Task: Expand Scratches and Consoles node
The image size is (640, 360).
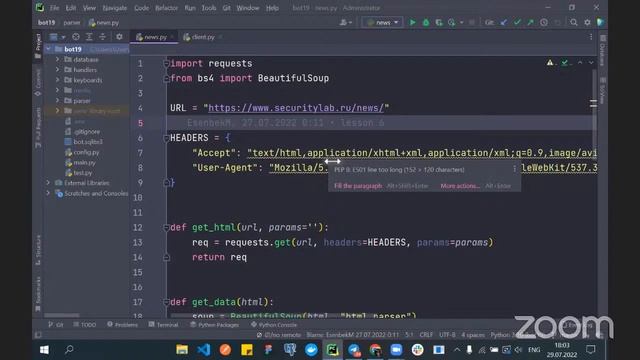Action: (49, 193)
